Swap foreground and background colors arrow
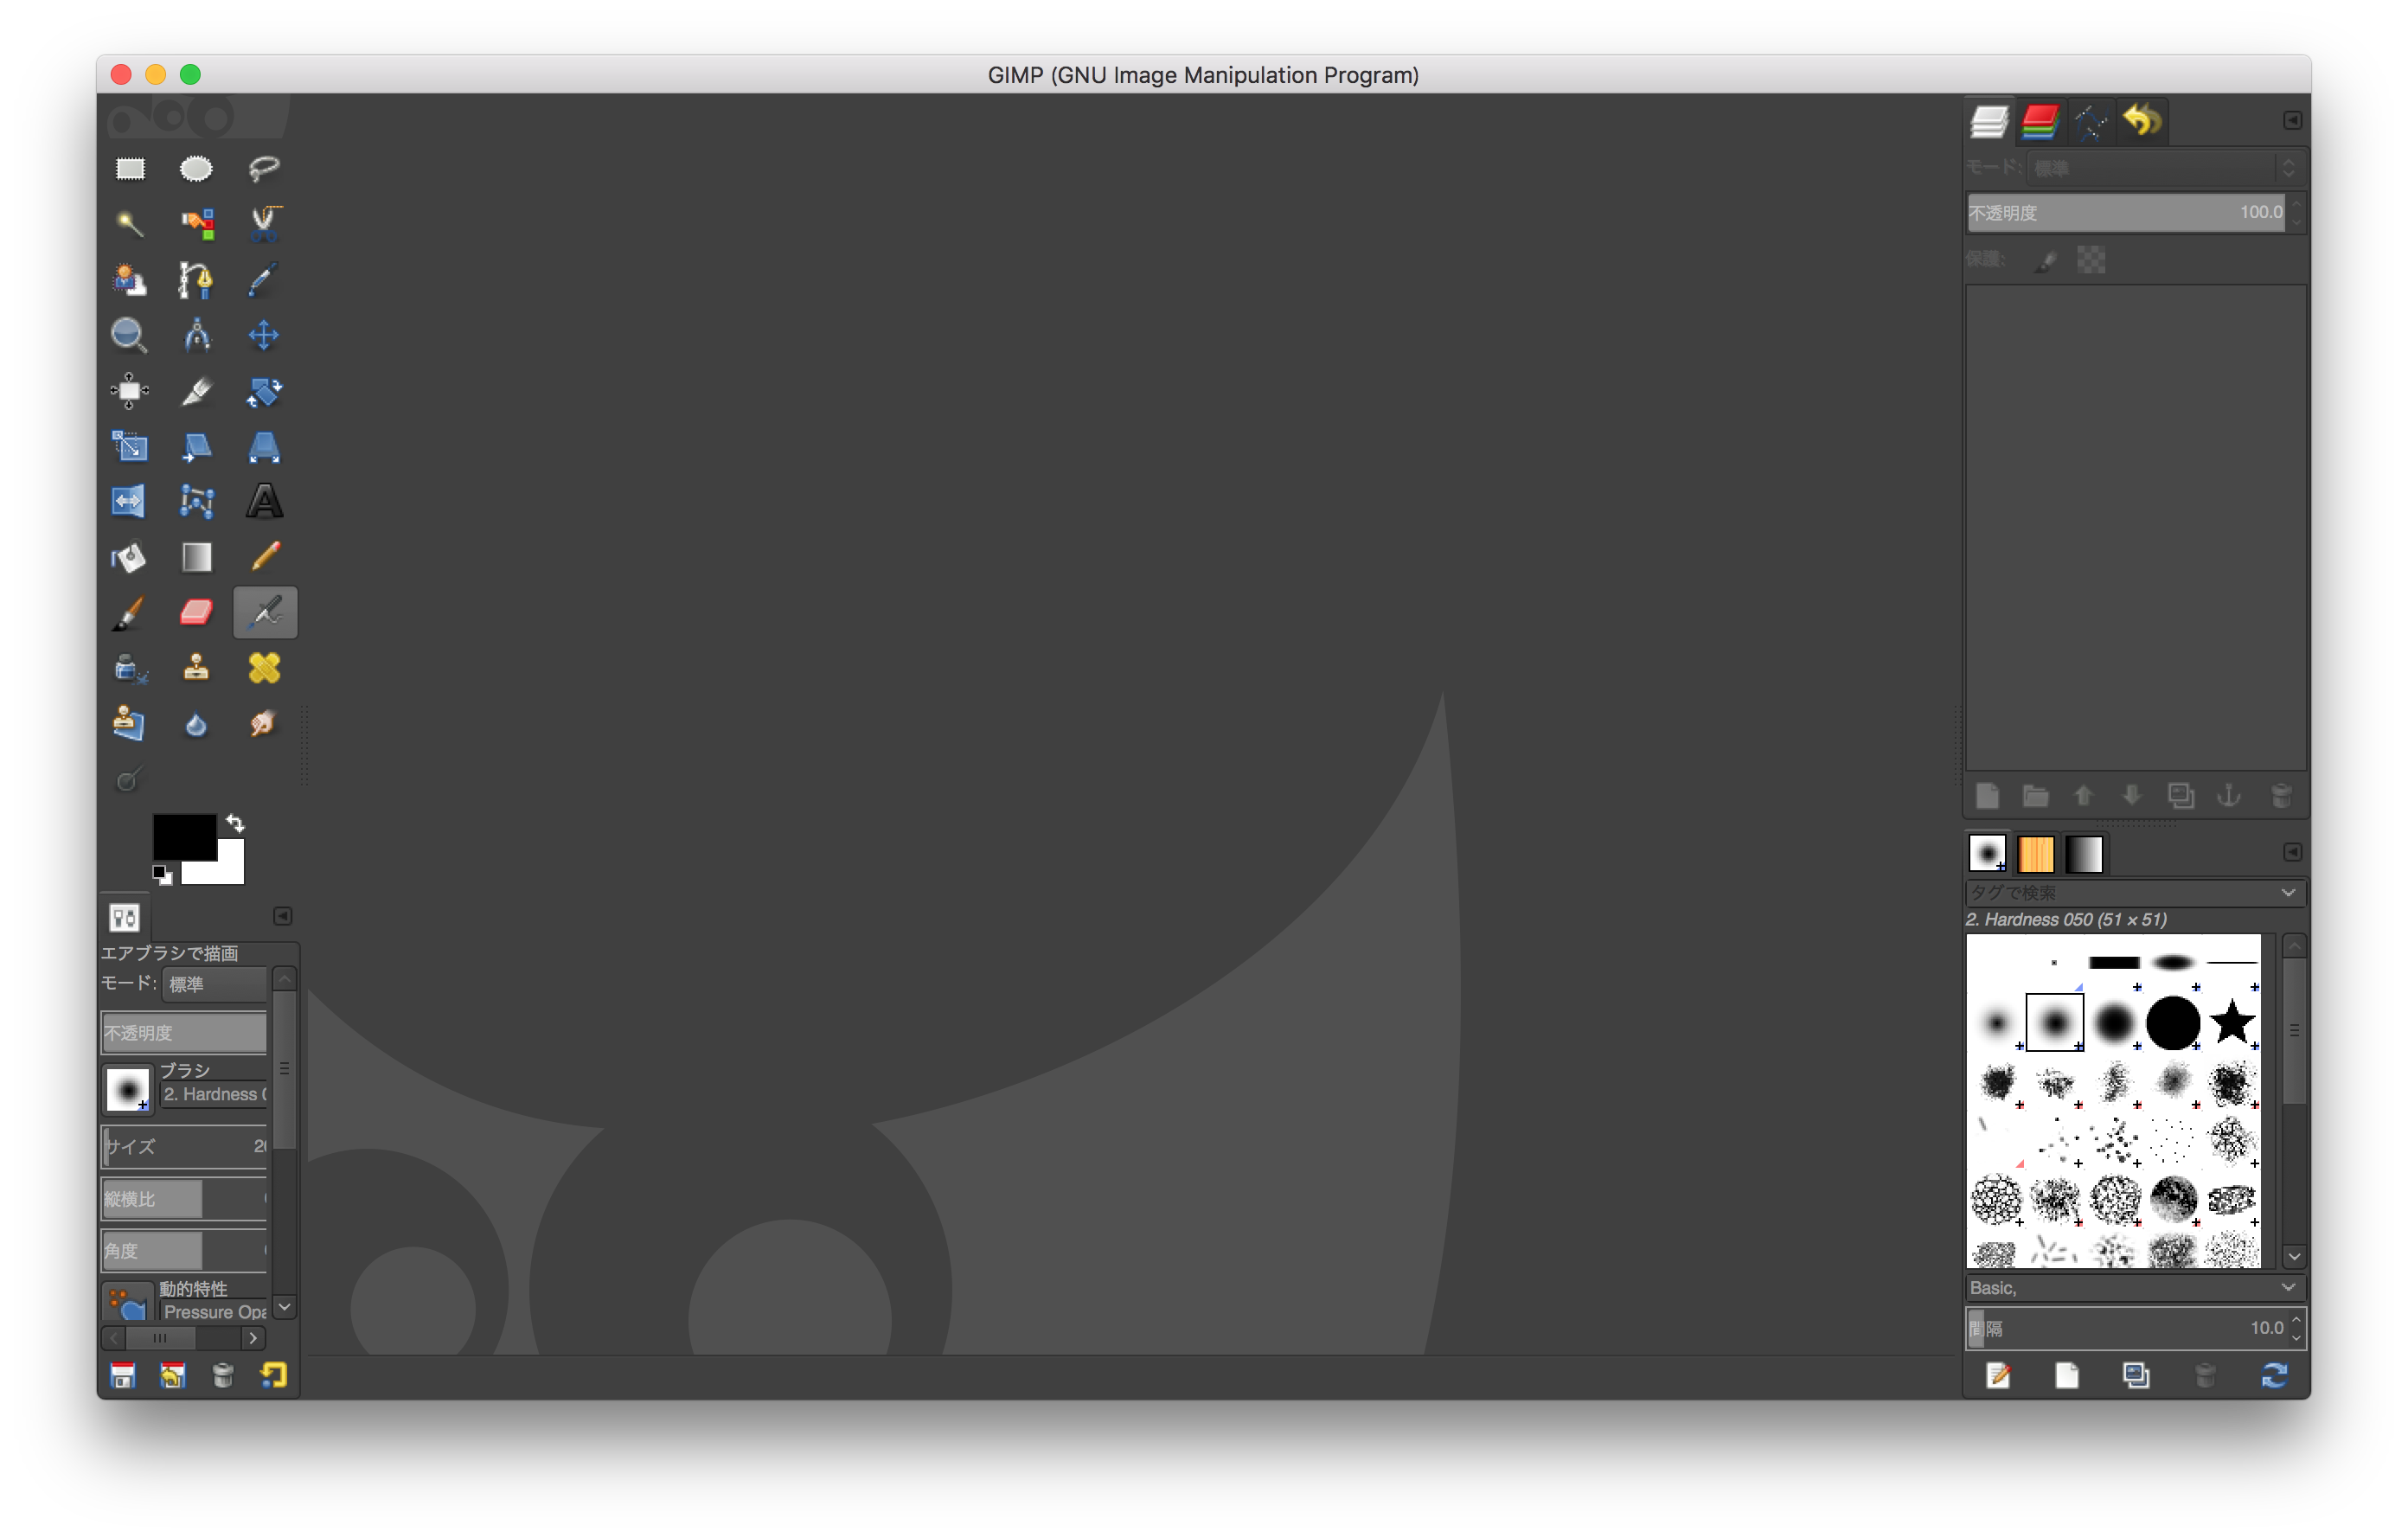 [x=236, y=823]
